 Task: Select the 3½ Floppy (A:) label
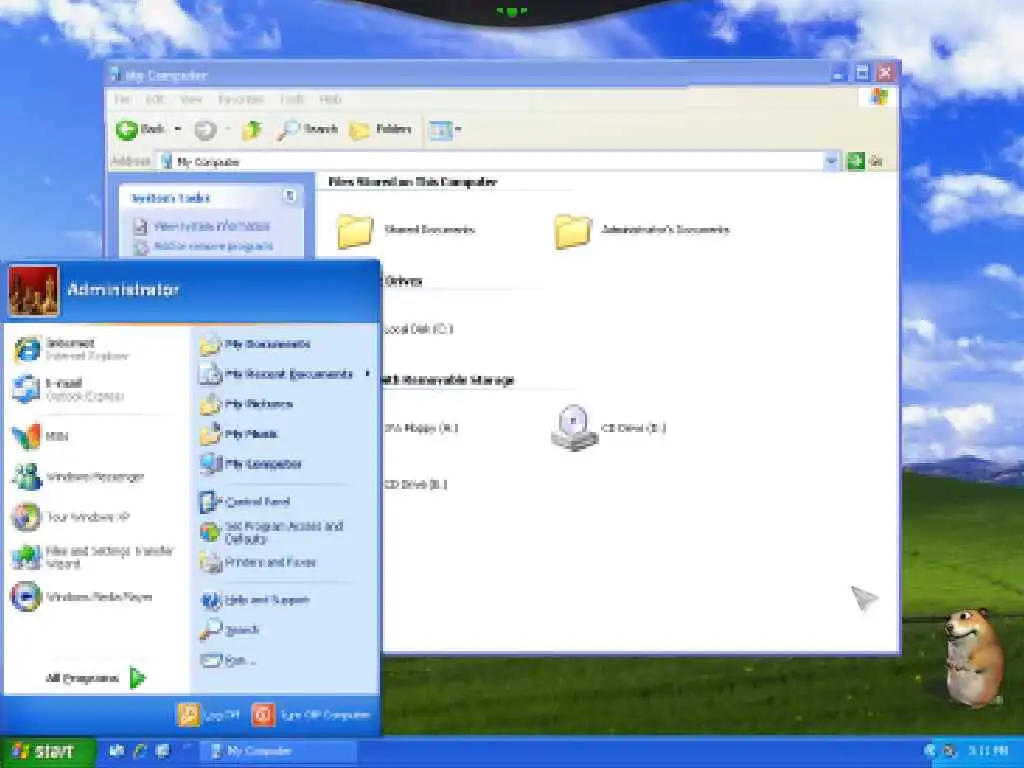421,428
